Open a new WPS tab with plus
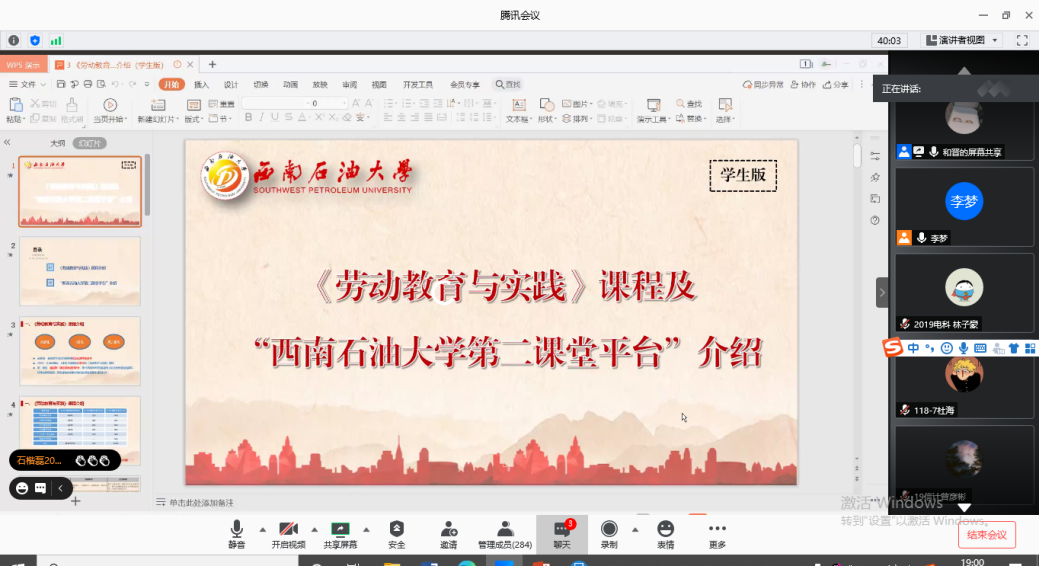The width and height of the screenshot is (1039, 566). pyautogui.click(x=212, y=64)
